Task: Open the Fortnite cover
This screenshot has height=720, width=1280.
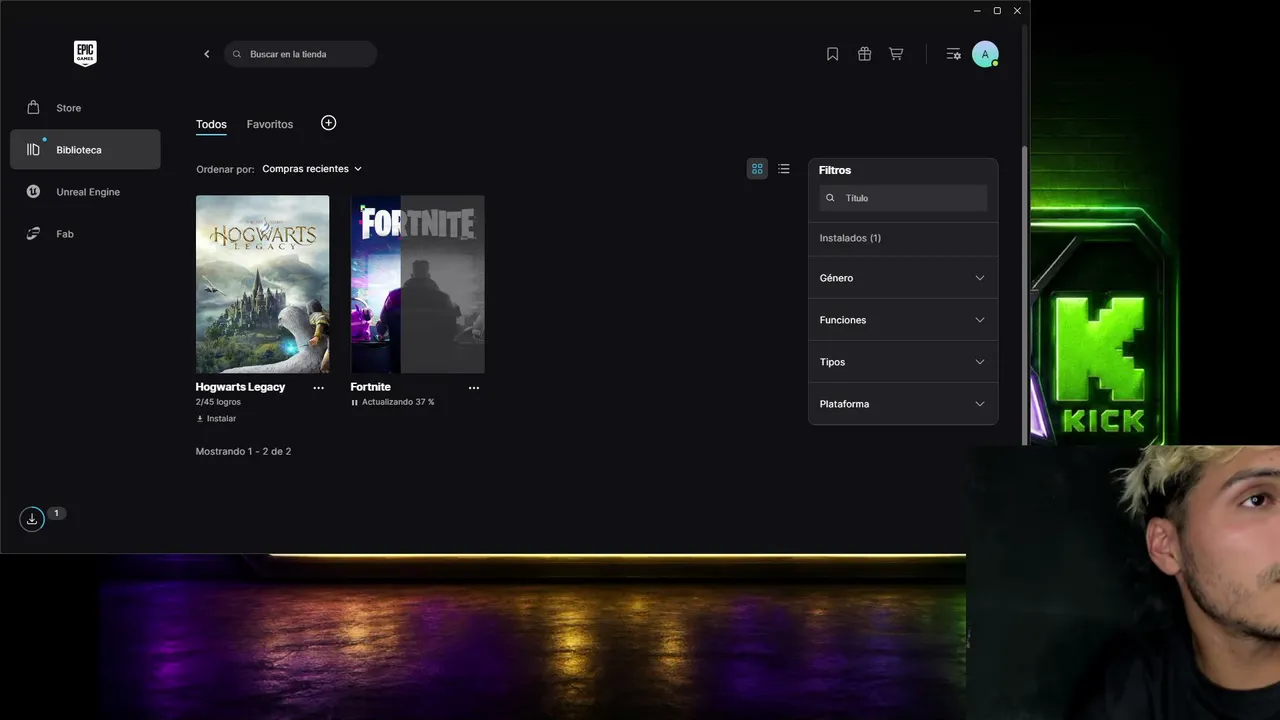Action: [418, 284]
